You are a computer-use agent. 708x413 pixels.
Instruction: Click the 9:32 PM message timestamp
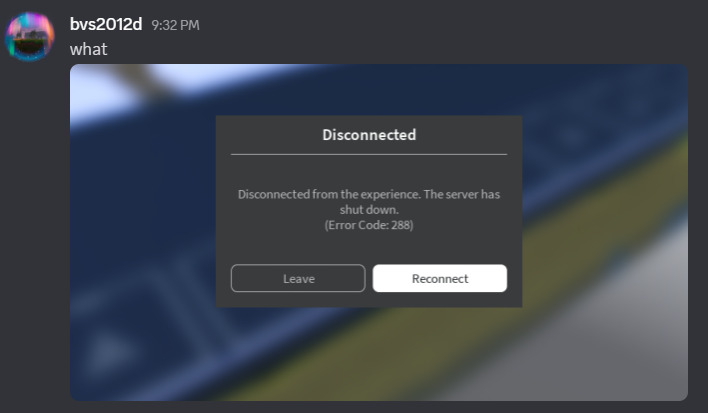coord(175,25)
